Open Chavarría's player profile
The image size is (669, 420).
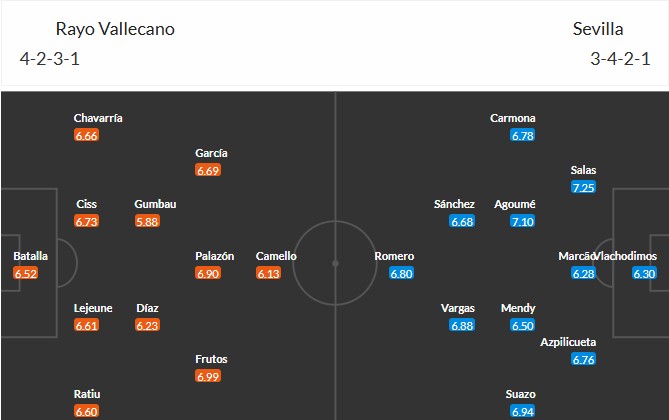tap(98, 118)
